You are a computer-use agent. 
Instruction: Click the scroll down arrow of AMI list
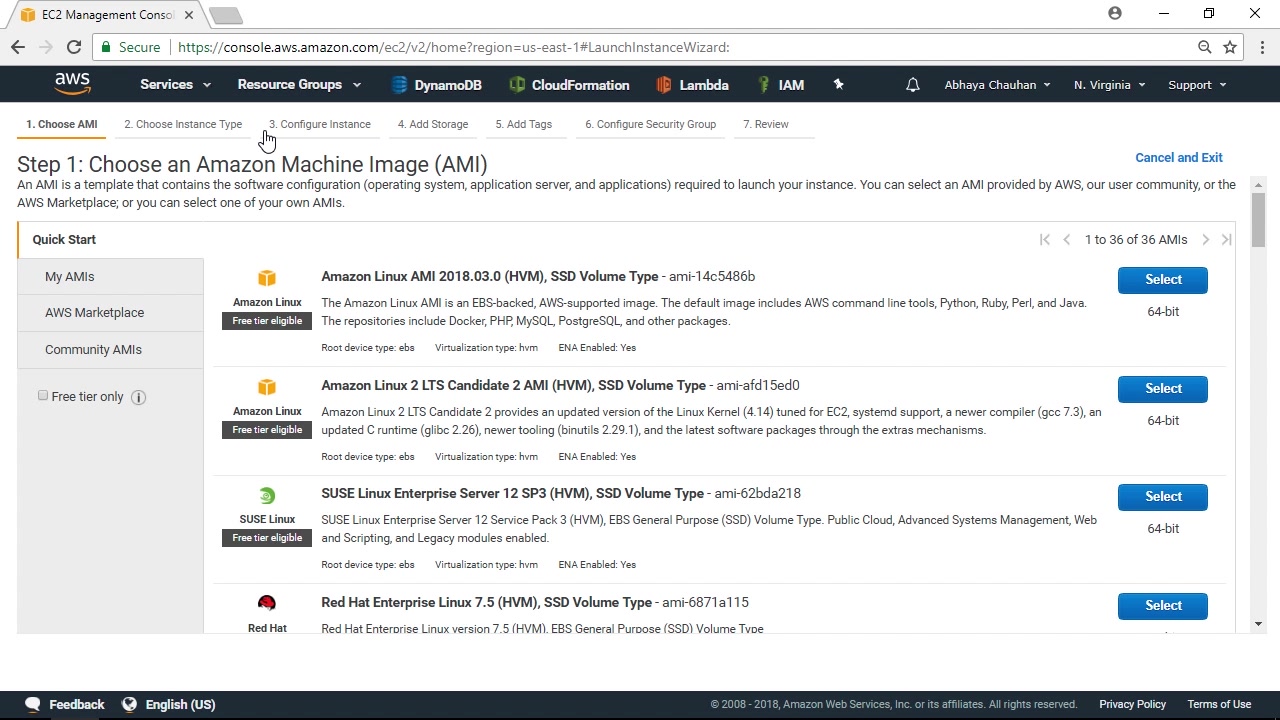(1258, 624)
